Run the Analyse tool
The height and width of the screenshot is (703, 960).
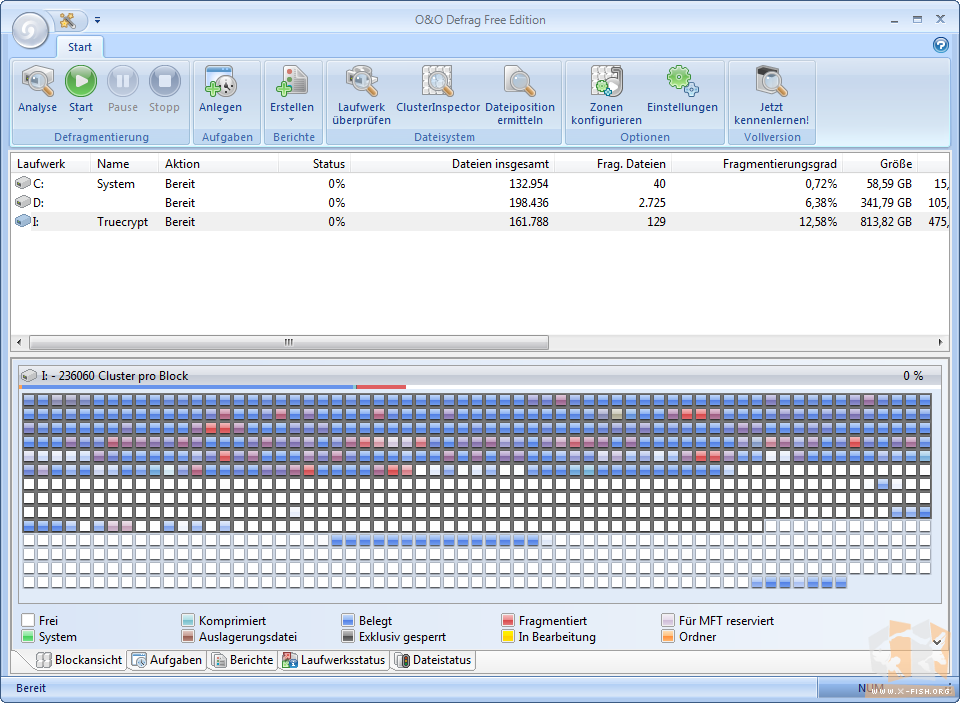click(x=37, y=89)
